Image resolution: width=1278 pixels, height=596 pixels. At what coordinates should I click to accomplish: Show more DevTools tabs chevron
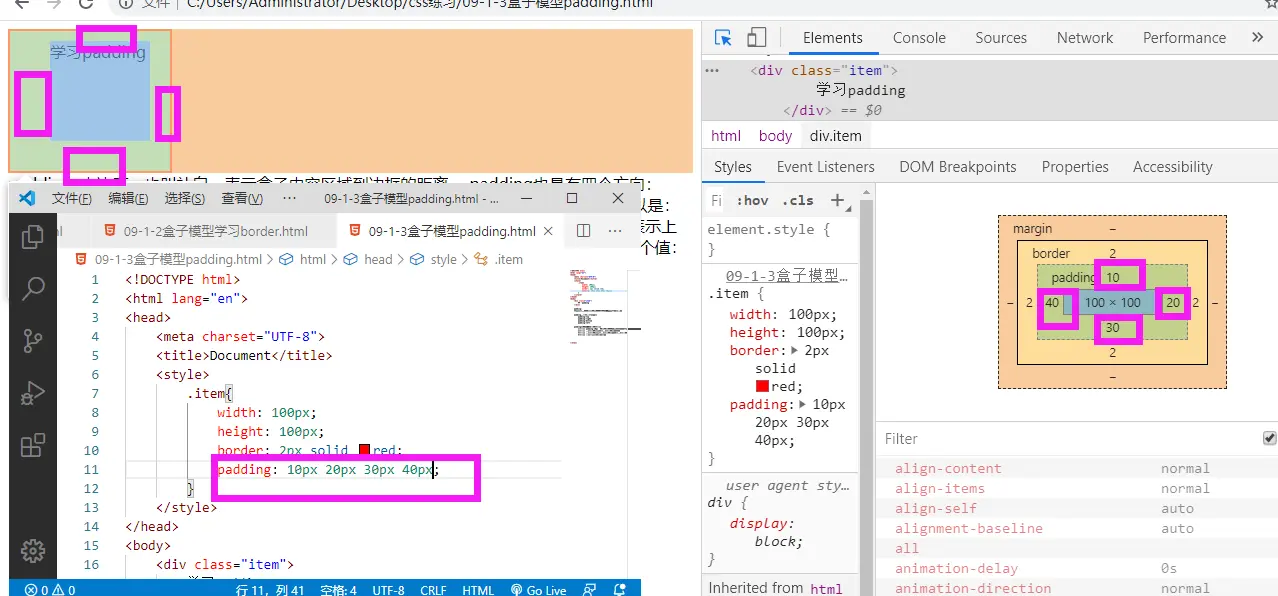tap(1257, 38)
